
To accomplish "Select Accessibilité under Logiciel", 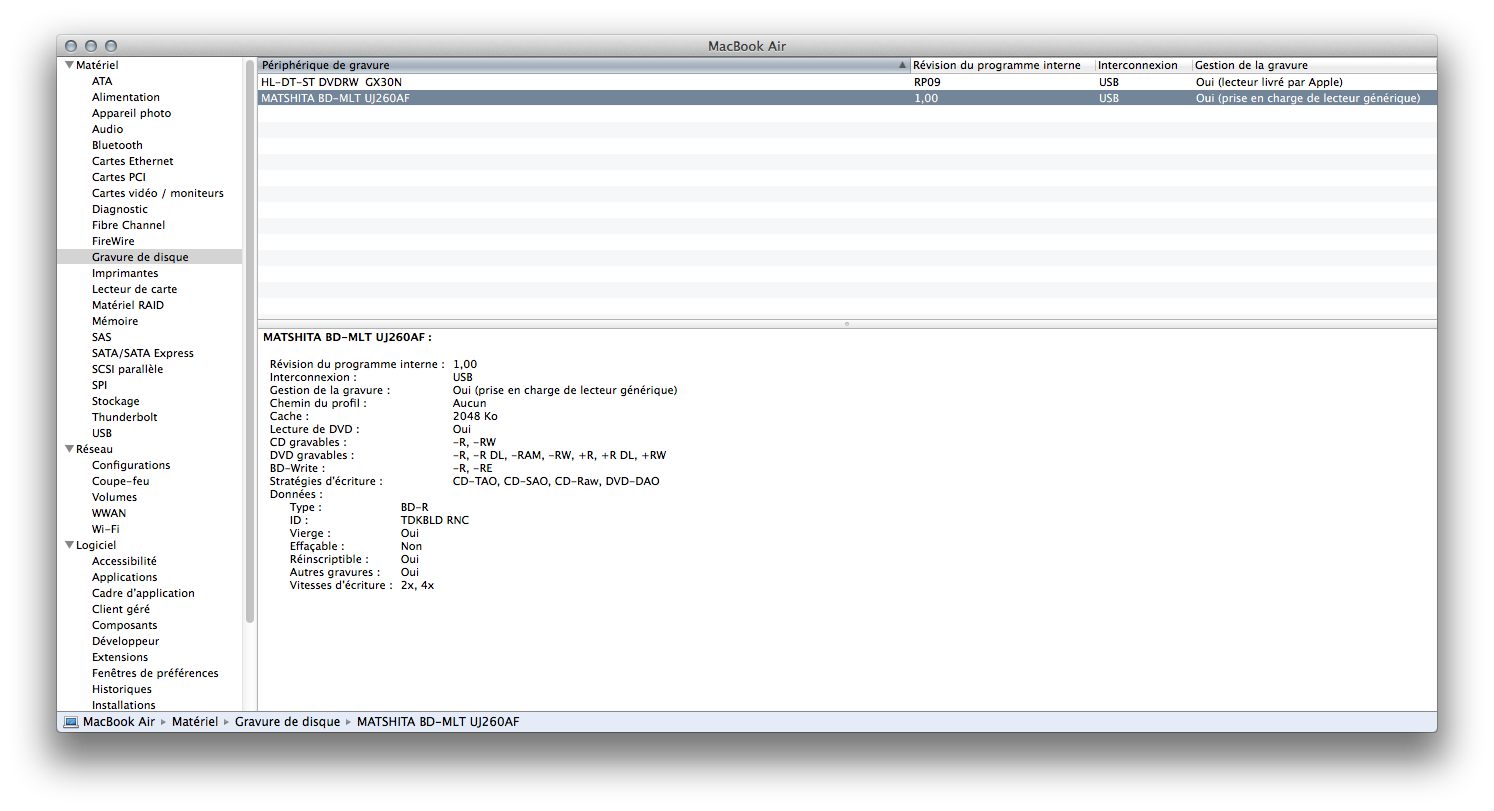I will (124, 561).
